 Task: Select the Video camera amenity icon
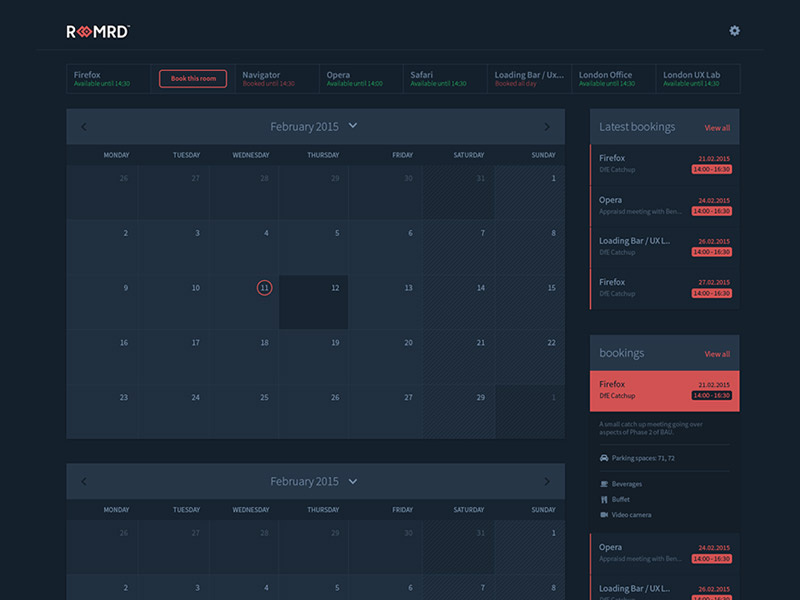(603, 514)
